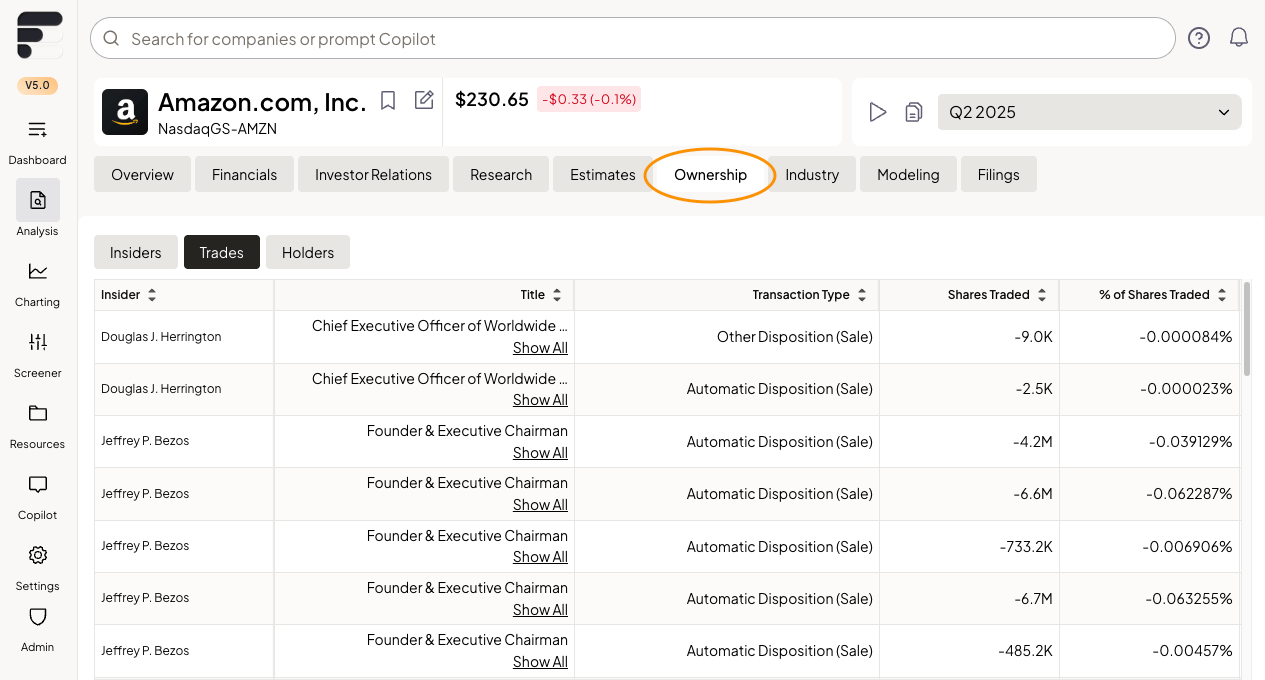
Task: Click the $230.65 stock price
Action: [x=491, y=99]
